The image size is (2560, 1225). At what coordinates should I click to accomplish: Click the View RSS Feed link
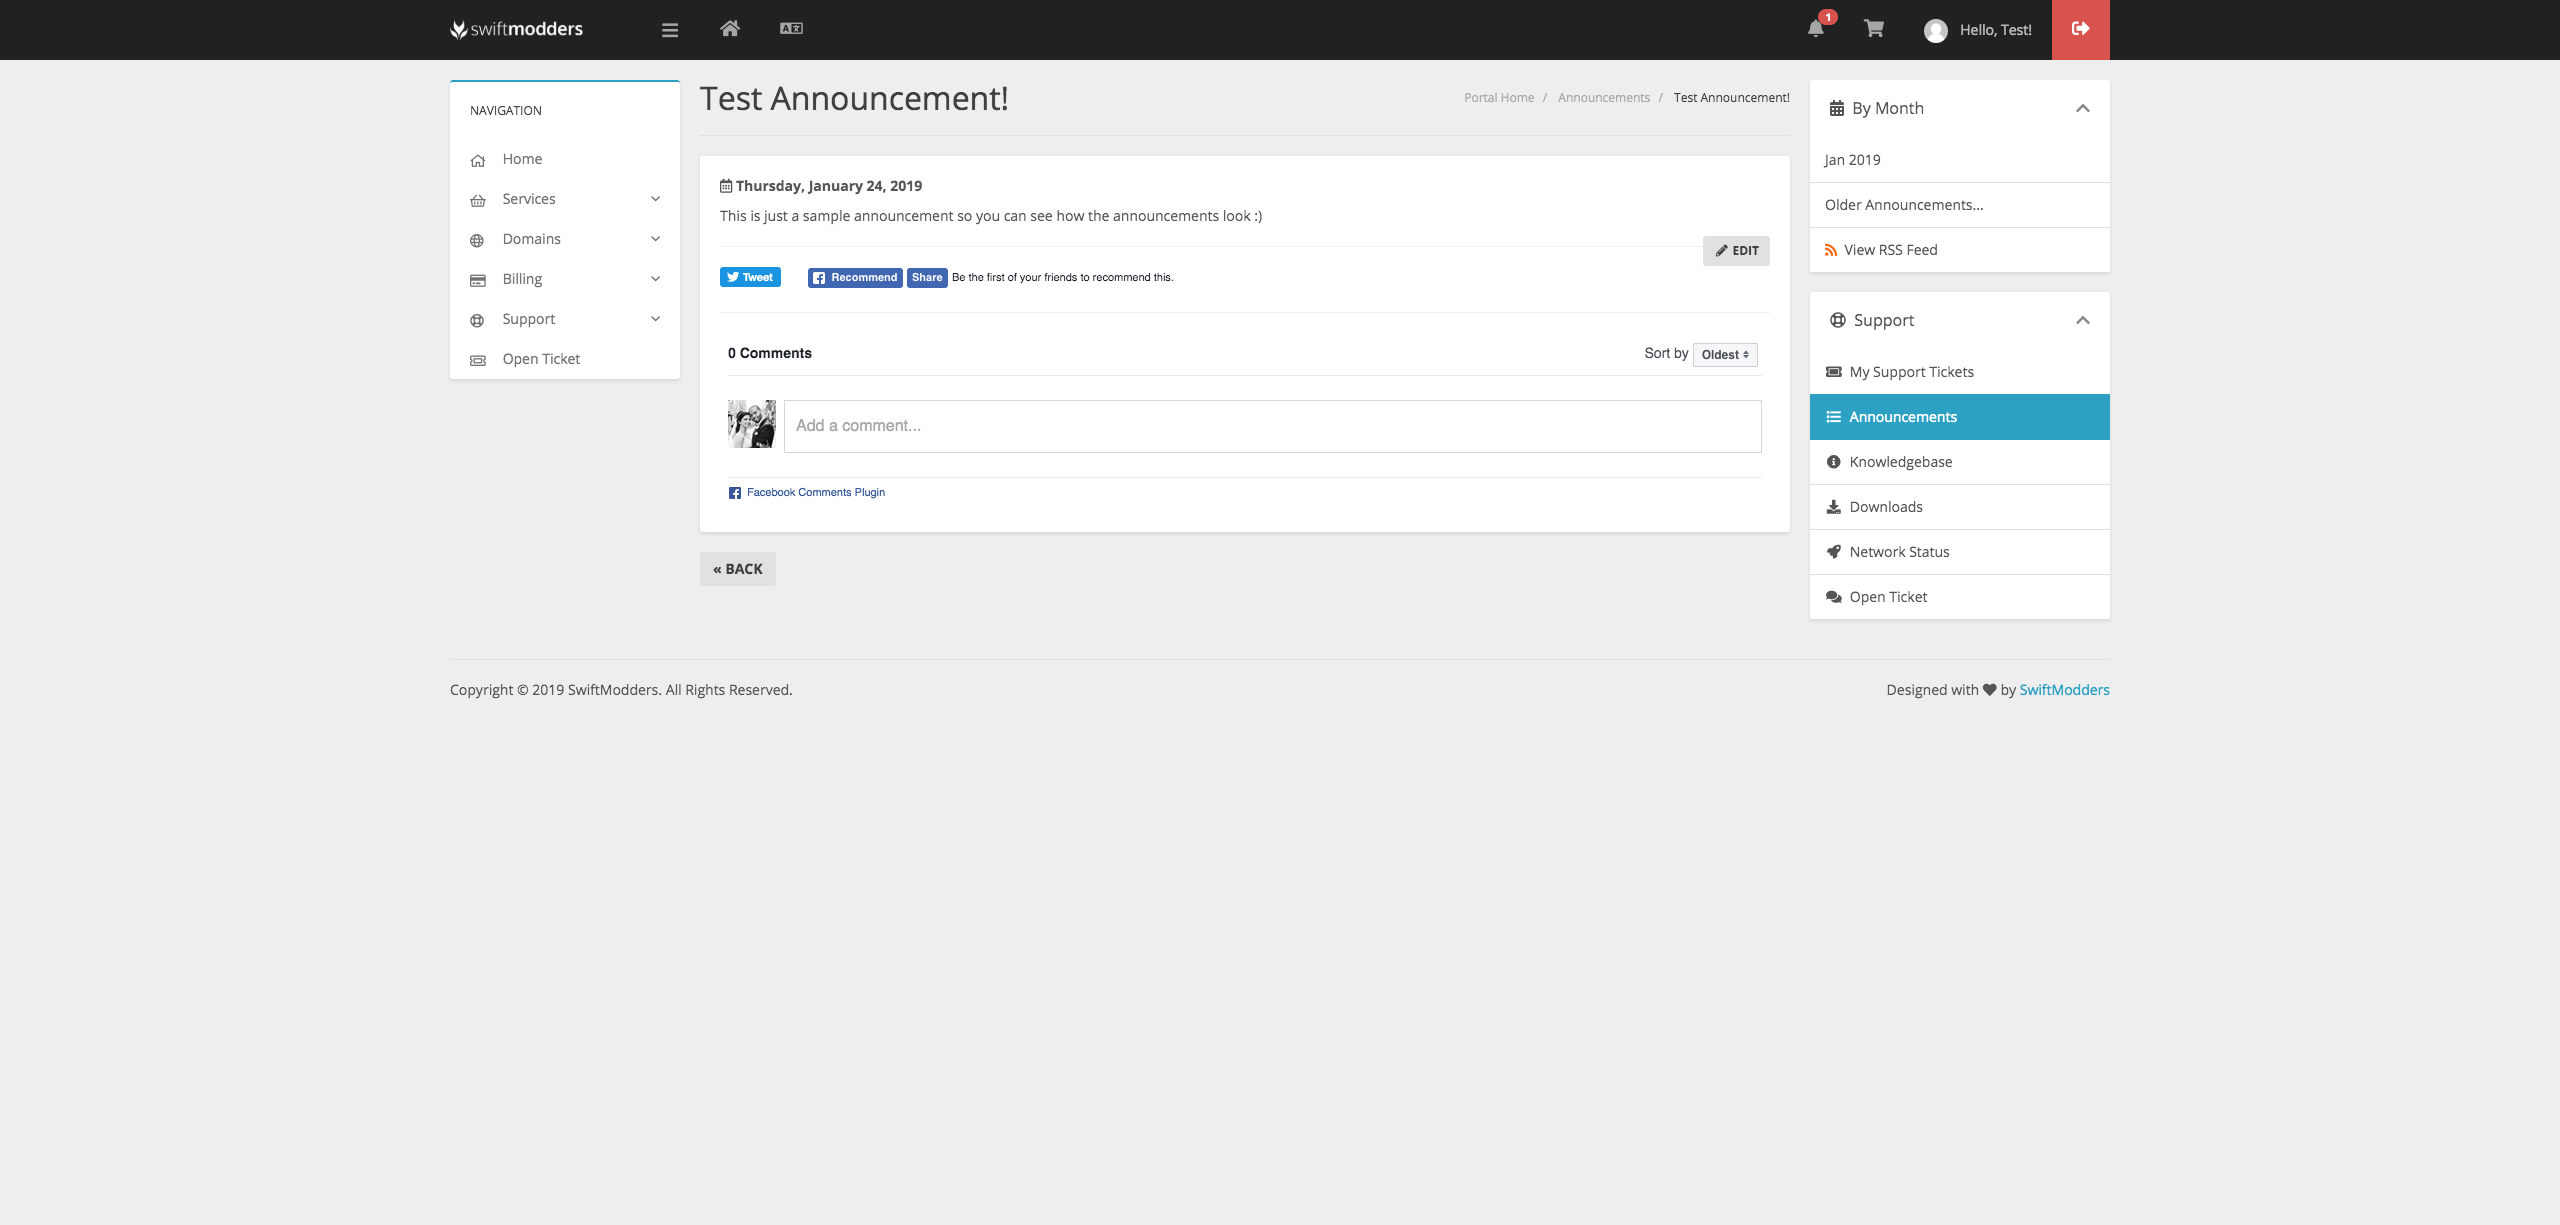tap(1890, 250)
